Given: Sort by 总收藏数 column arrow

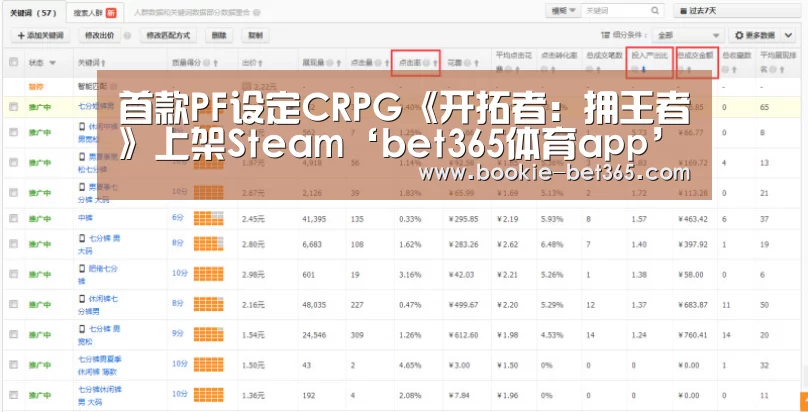Looking at the screenshot, I should (x=734, y=71).
